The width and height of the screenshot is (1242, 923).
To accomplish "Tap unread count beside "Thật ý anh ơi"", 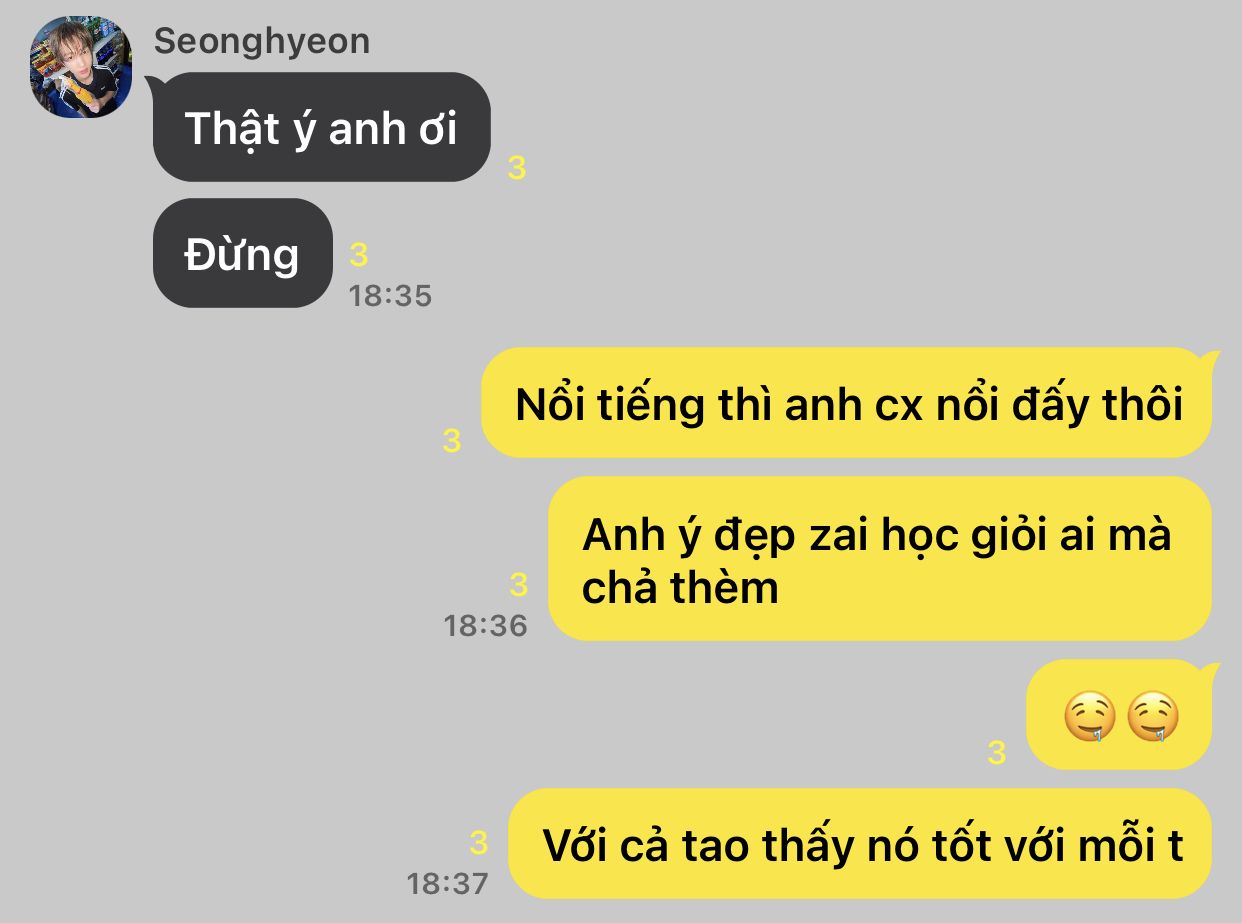I will pyautogui.click(x=516, y=168).
